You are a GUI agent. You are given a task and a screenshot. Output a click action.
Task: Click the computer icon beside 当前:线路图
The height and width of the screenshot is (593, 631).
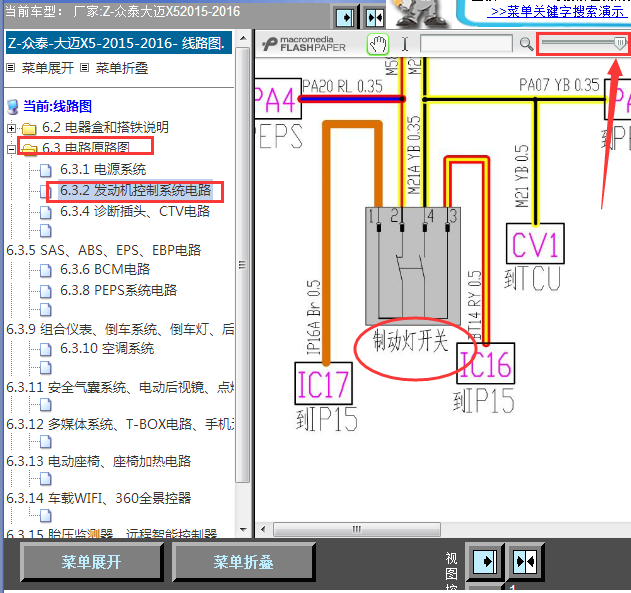(13, 107)
